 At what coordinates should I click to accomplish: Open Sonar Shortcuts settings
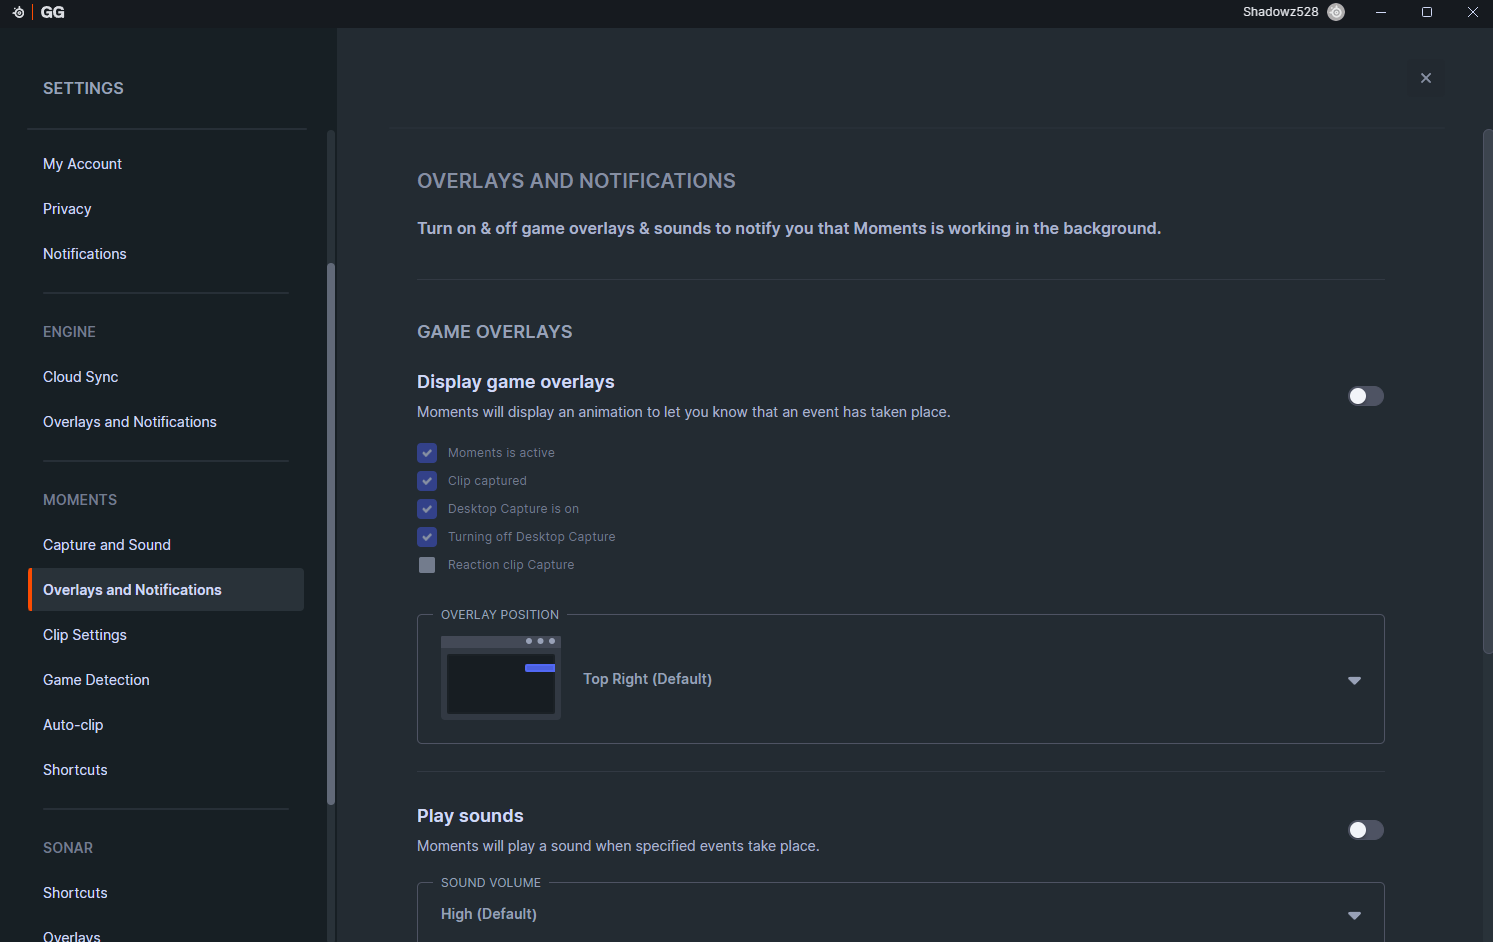pyautogui.click(x=75, y=893)
